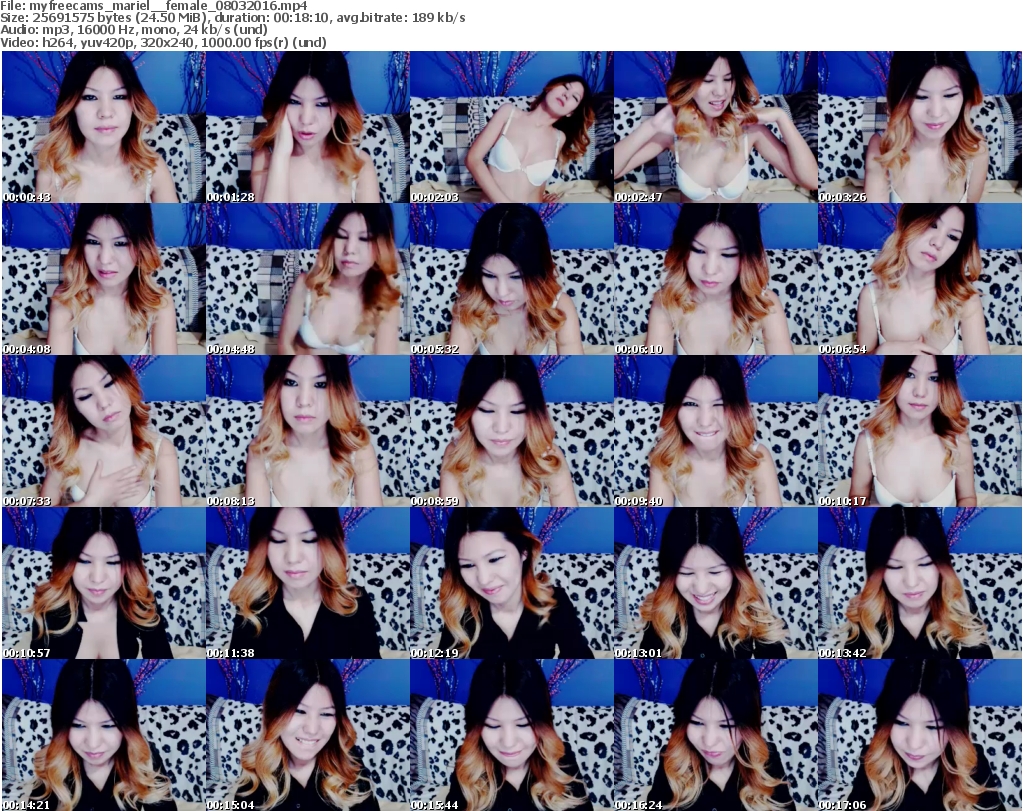Open the frame timestamped 00:06:54
Image resolution: width=1024 pixels, height=811 pixels.
(919, 279)
